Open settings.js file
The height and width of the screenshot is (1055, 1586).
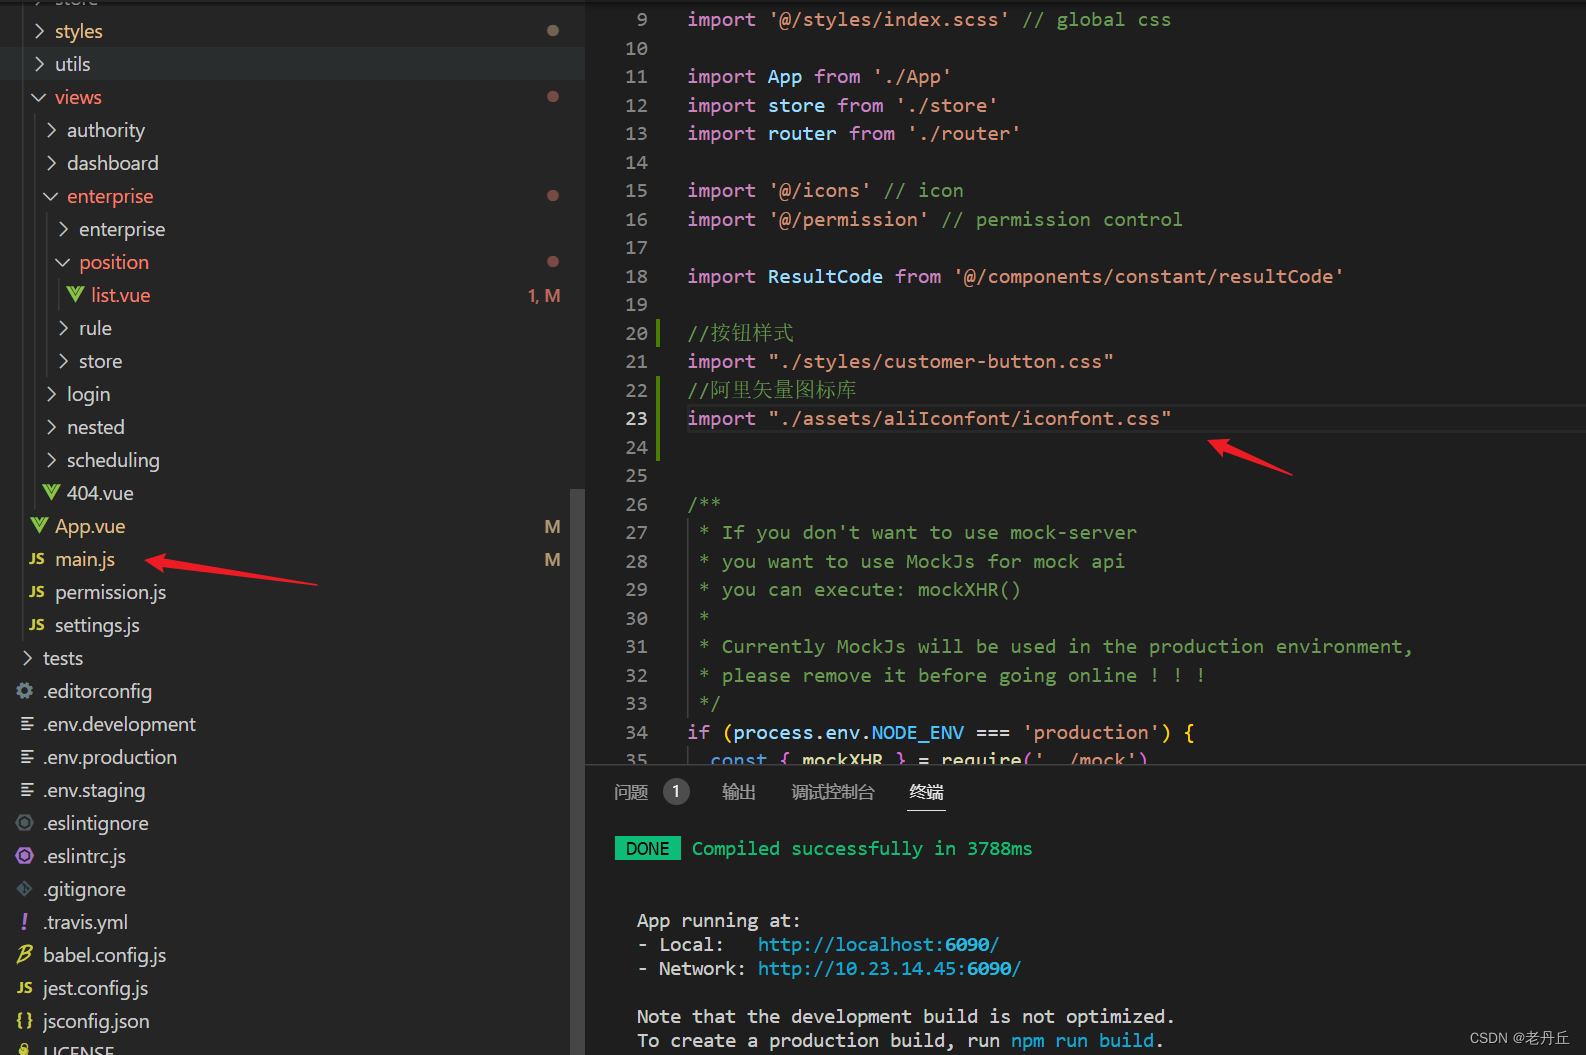(x=97, y=625)
